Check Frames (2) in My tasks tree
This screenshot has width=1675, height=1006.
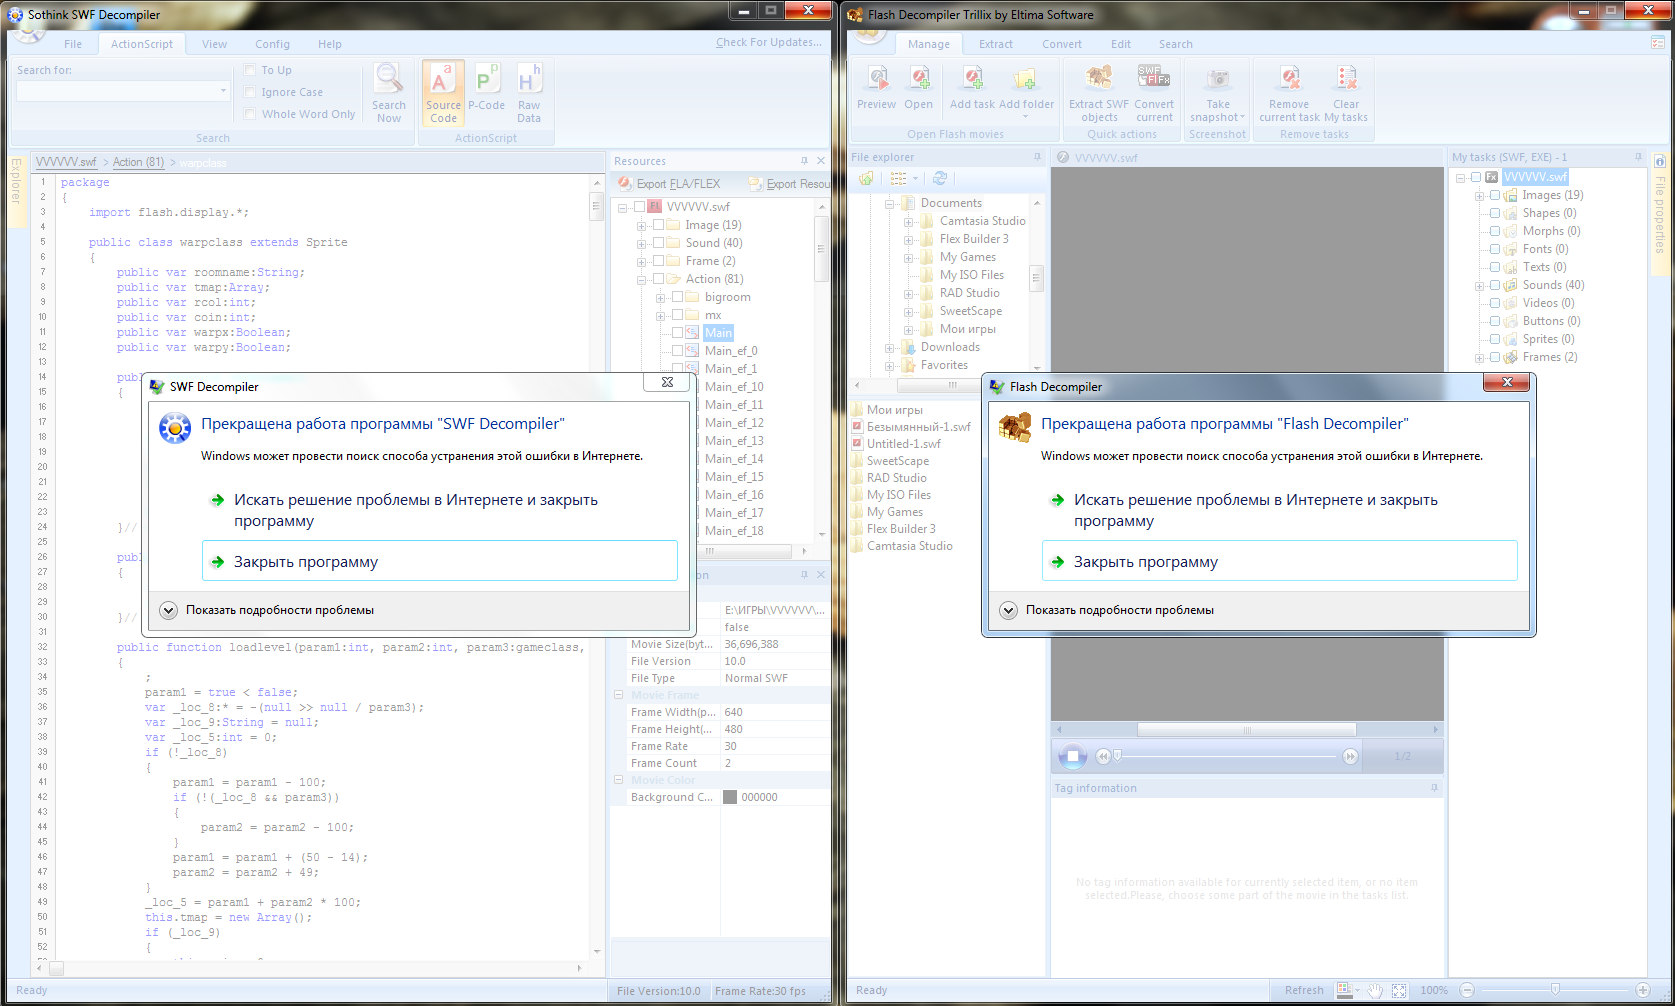(1495, 357)
